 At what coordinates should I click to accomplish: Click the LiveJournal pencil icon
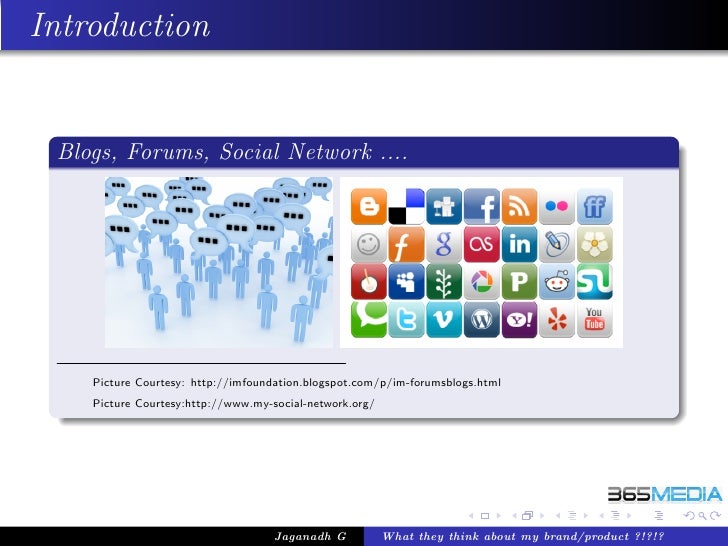click(557, 244)
